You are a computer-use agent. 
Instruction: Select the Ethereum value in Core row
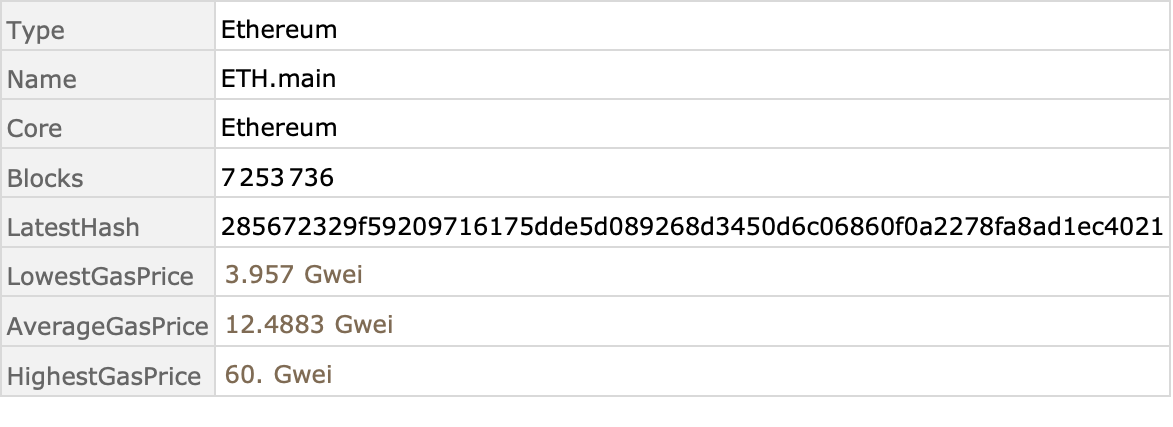coord(279,127)
